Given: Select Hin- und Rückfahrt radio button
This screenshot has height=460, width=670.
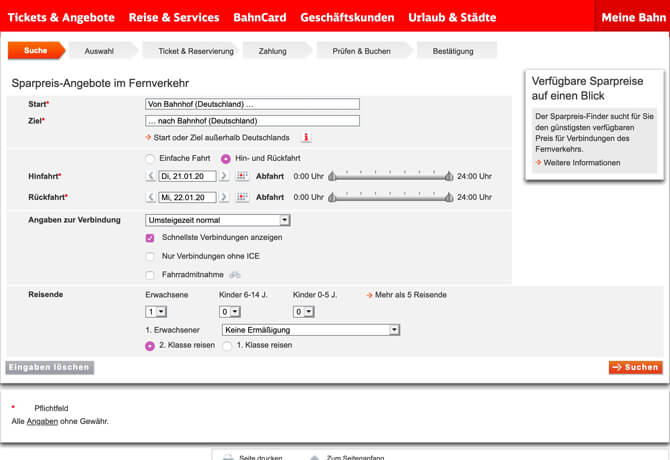Looking at the screenshot, I should tap(226, 159).
